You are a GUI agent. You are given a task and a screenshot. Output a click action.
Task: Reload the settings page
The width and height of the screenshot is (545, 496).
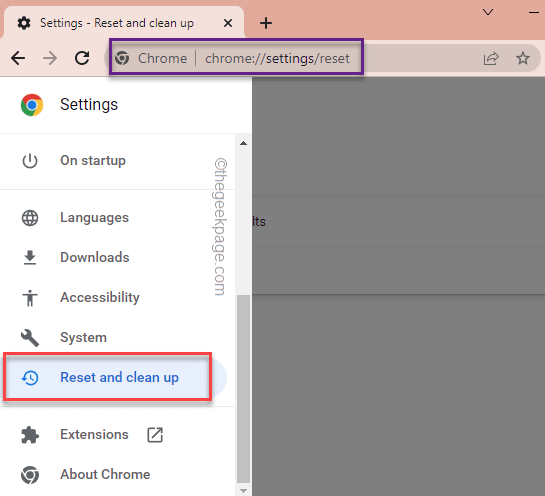tap(82, 58)
